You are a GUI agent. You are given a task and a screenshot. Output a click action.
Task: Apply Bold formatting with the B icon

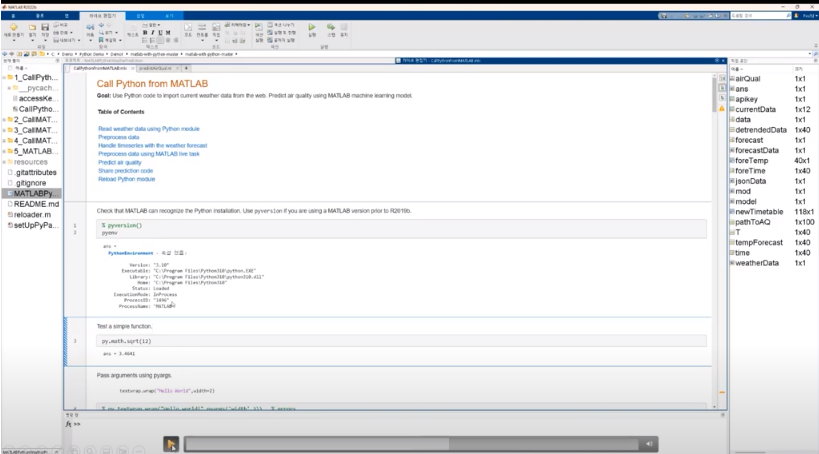tap(145, 33)
